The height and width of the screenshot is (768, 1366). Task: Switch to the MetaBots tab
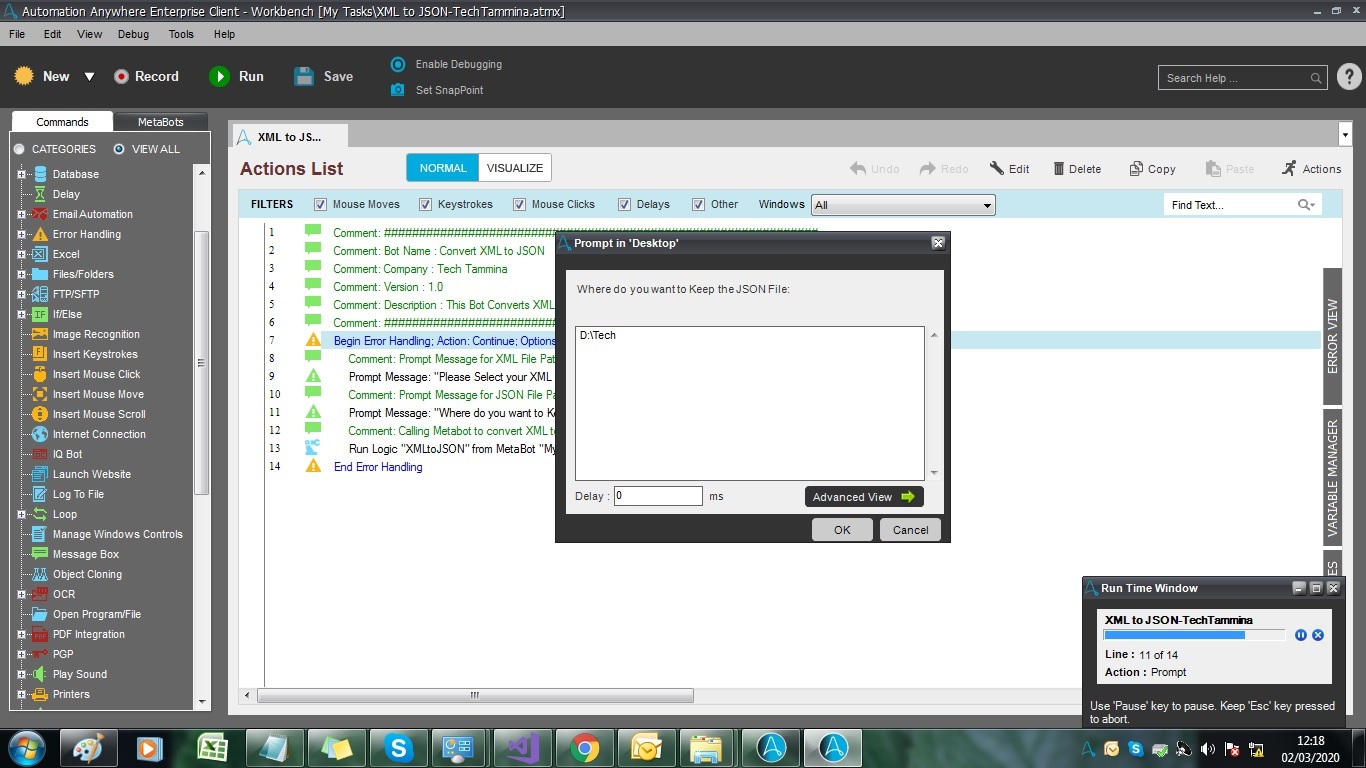click(161, 122)
